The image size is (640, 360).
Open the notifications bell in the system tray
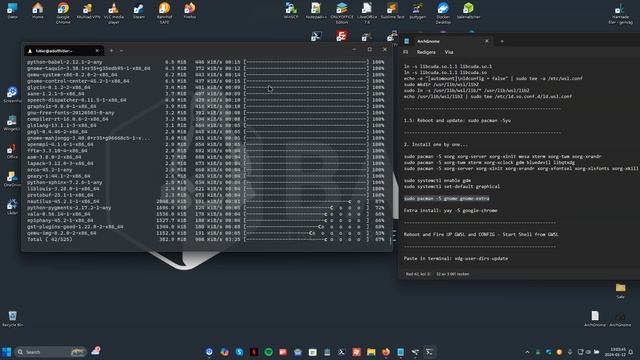(x=631, y=352)
